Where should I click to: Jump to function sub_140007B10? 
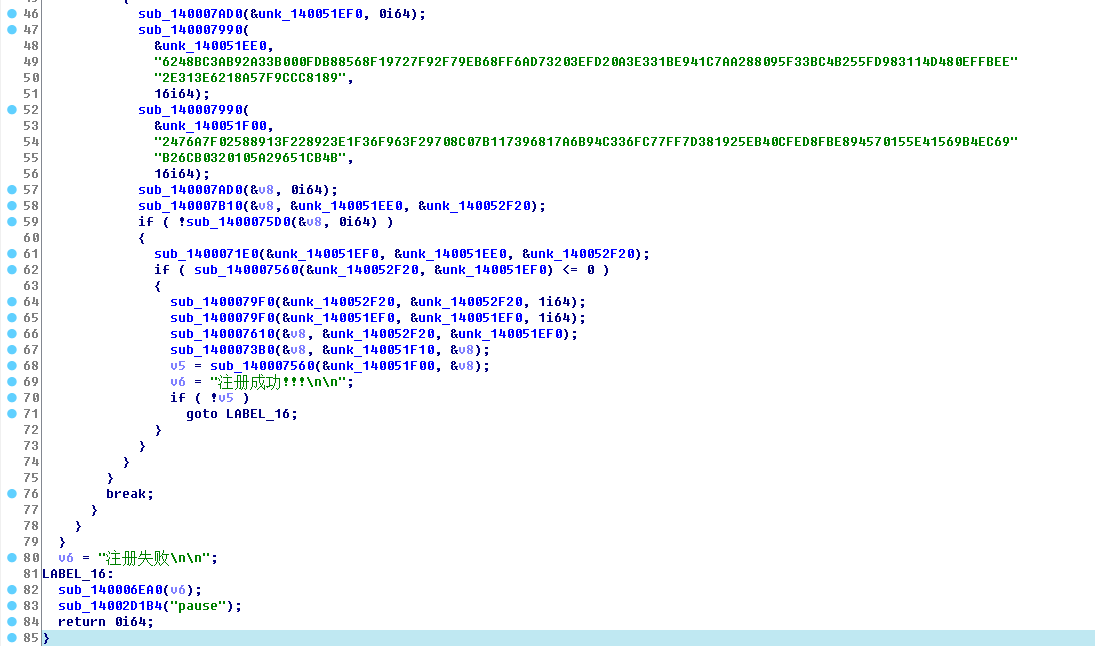click(x=190, y=205)
